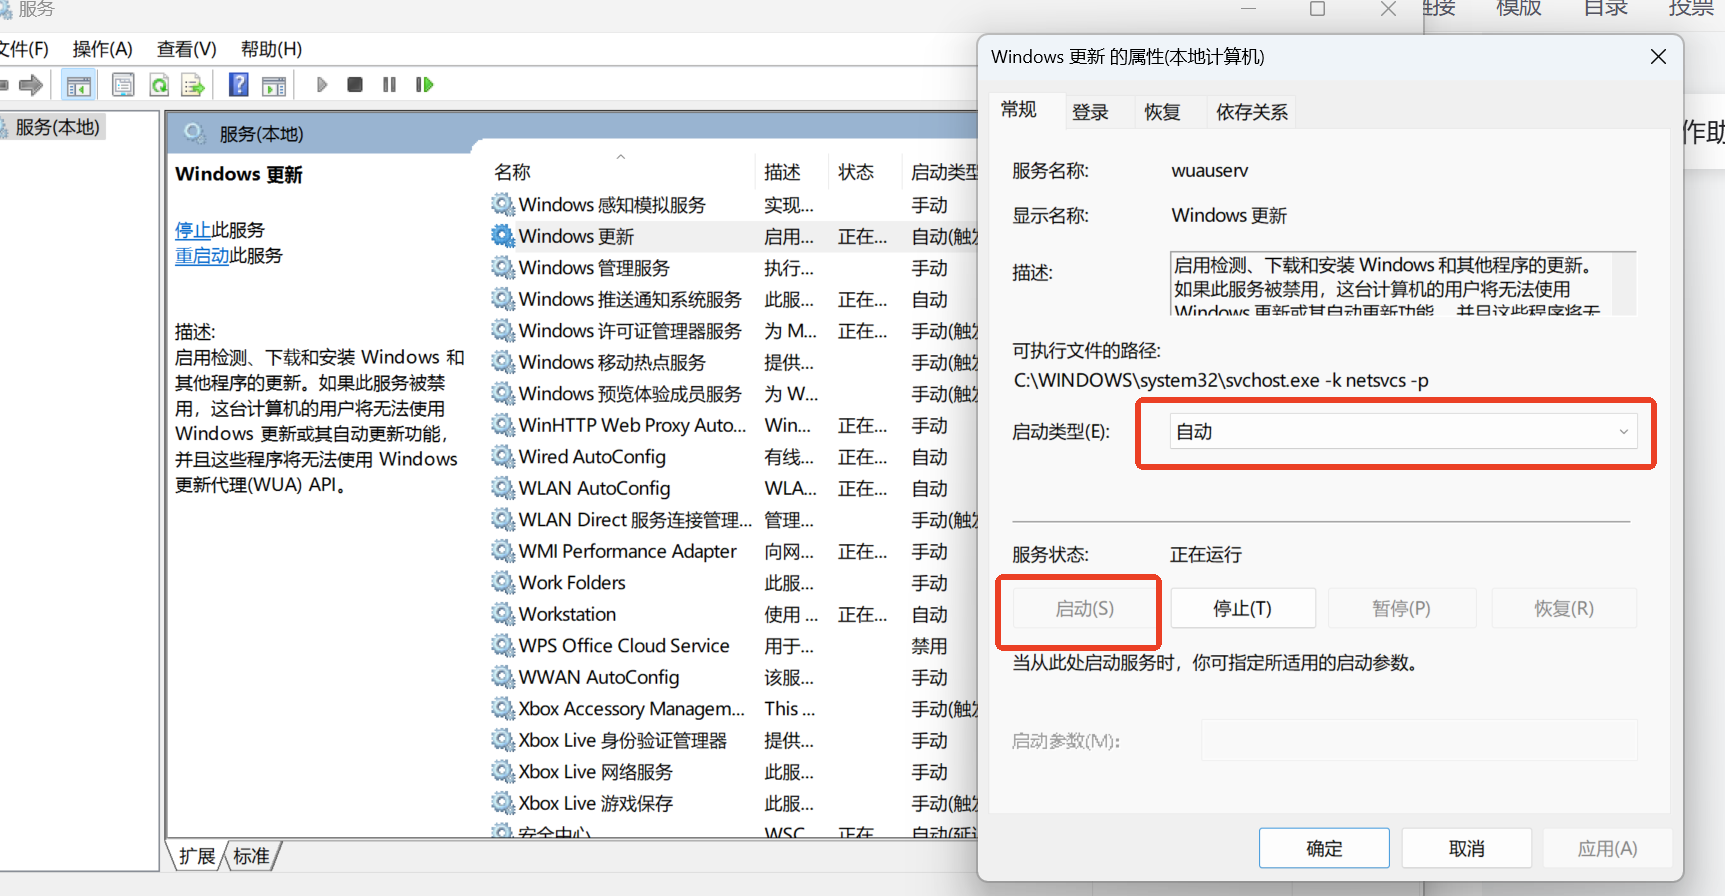
Task: Click the 暂停(P) button
Action: pos(1402,608)
